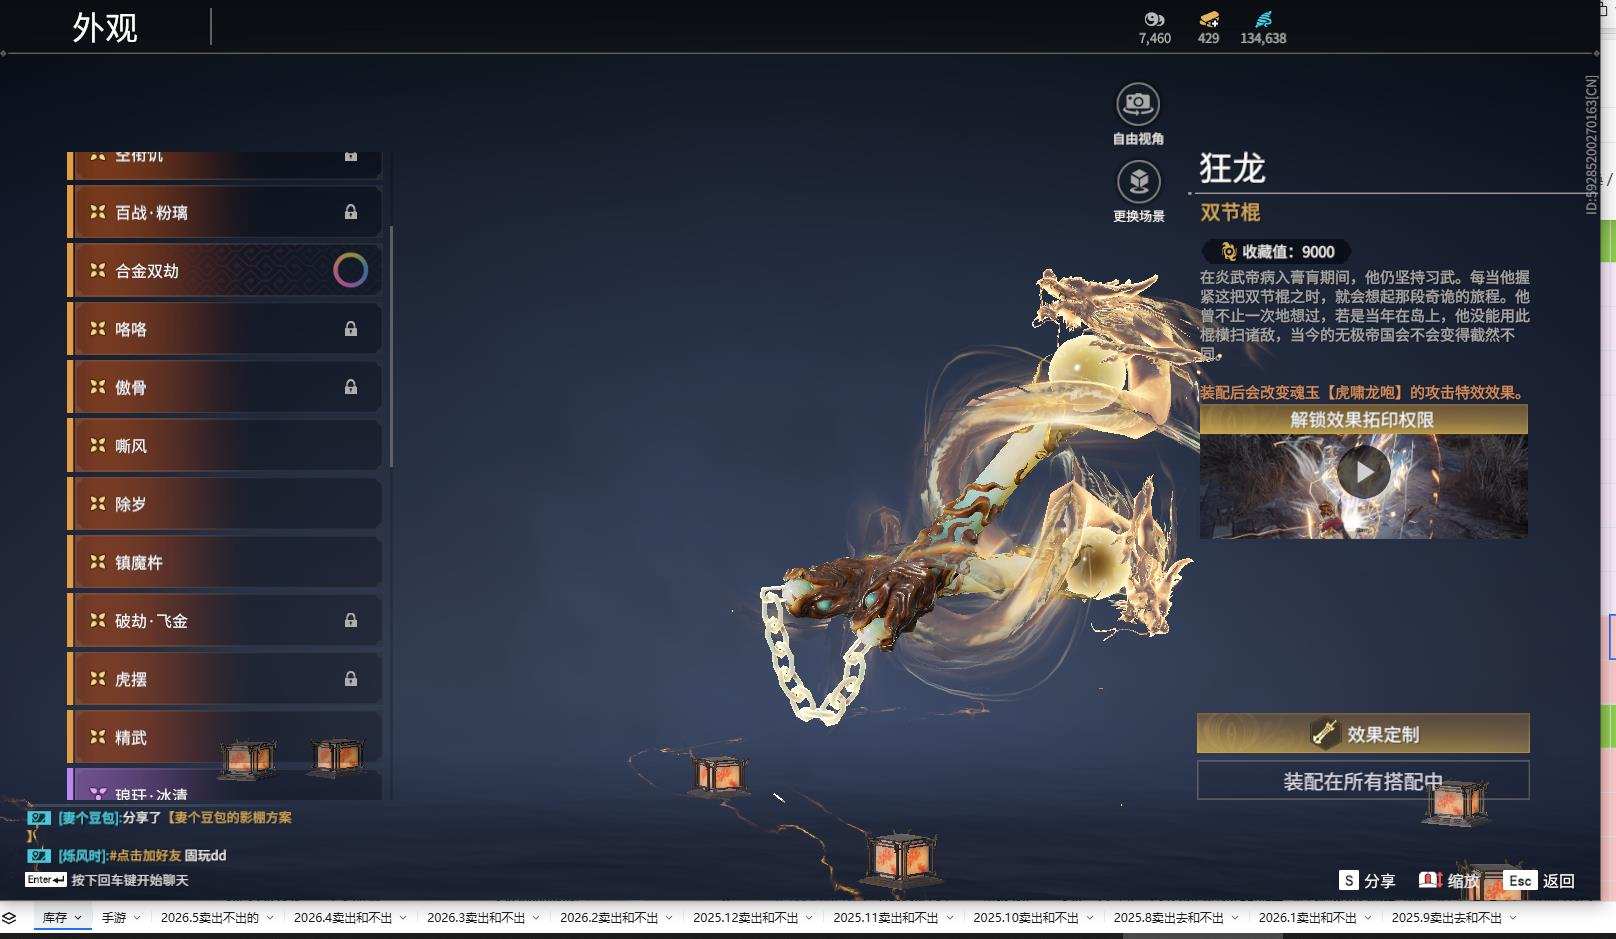Open the shared link 妻个豆包的影棚方案
The height and width of the screenshot is (939, 1616).
click(x=232, y=817)
